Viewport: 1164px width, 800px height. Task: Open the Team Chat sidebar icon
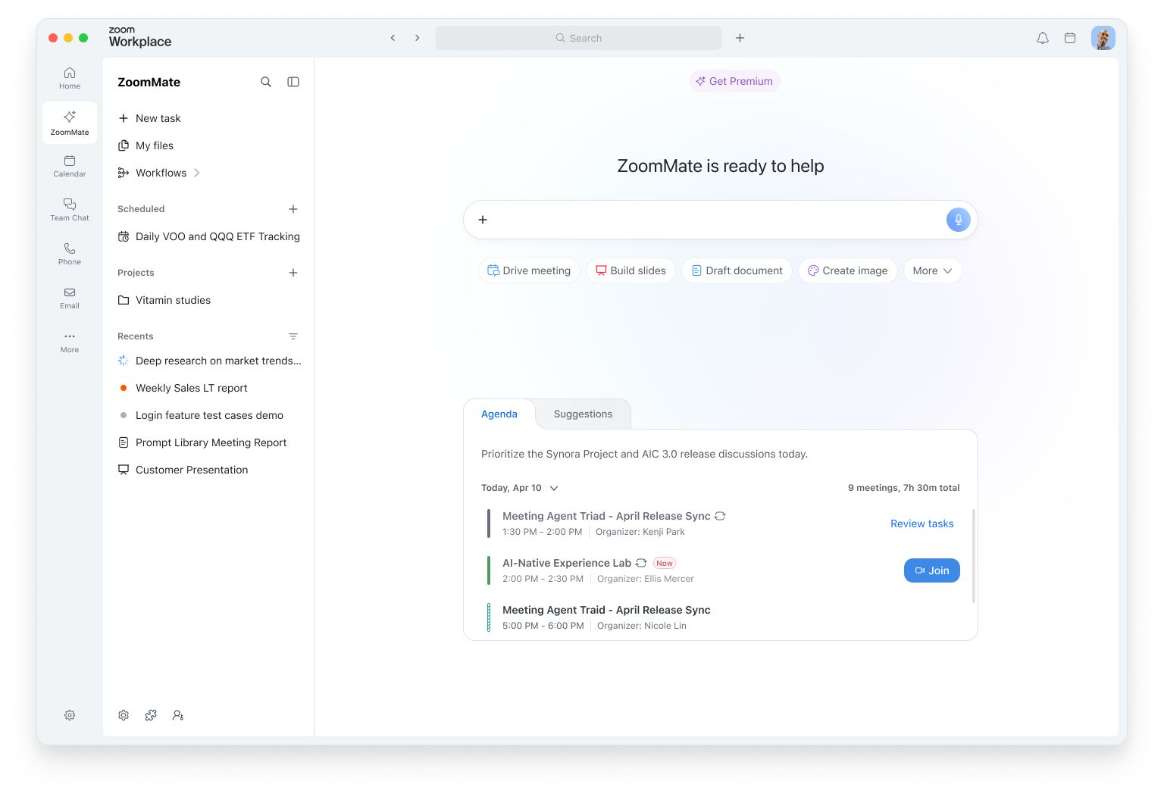(70, 209)
